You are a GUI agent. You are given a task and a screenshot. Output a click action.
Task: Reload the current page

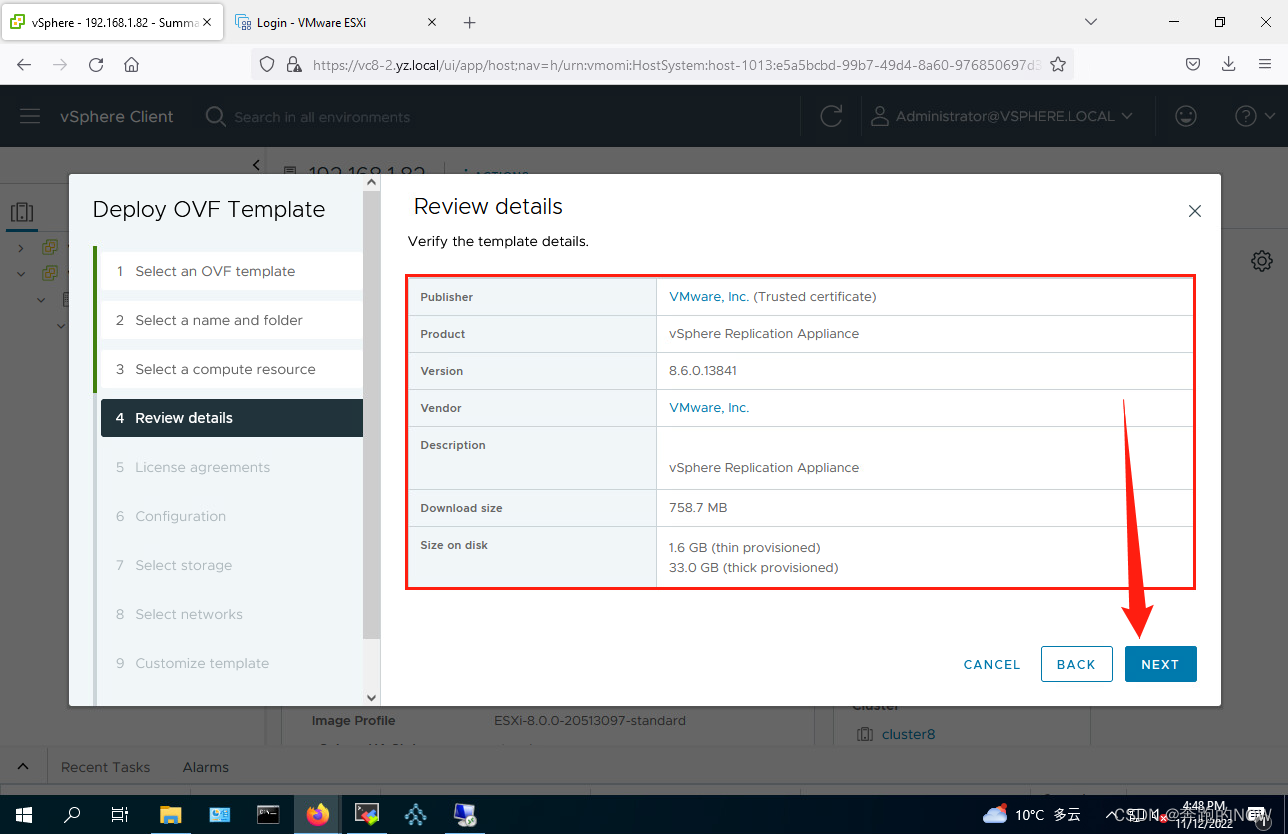[96, 64]
